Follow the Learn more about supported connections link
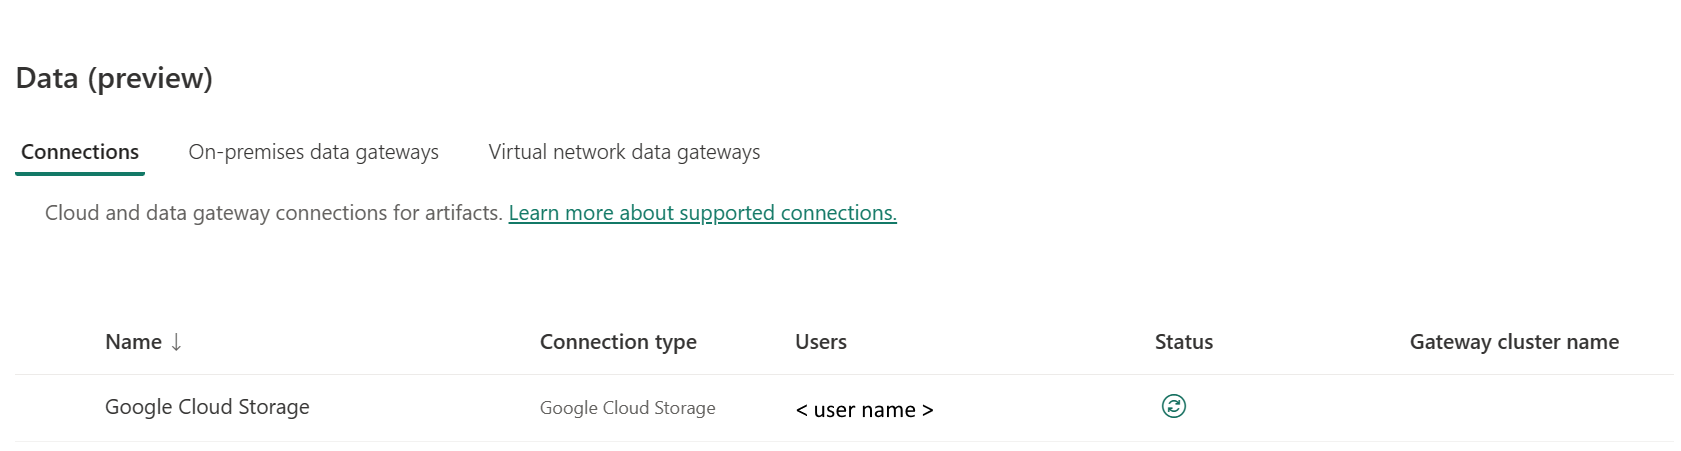Viewport: 1681px width, 451px height. click(x=703, y=213)
